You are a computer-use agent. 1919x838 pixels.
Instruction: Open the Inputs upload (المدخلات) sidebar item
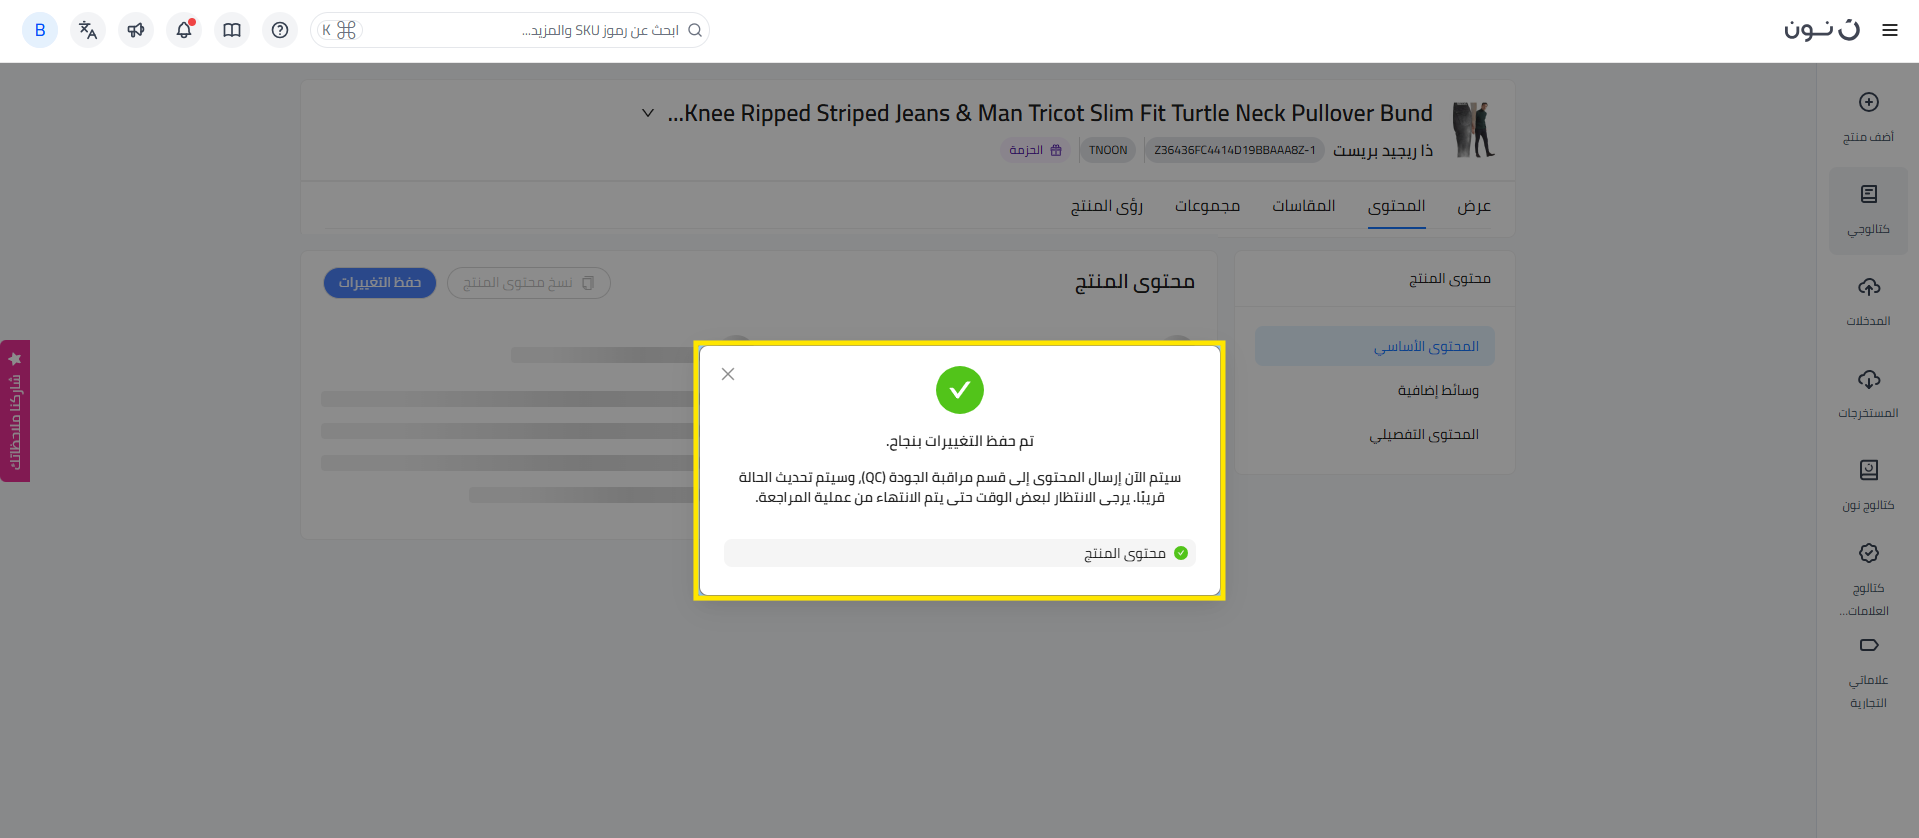click(1868, 302)
